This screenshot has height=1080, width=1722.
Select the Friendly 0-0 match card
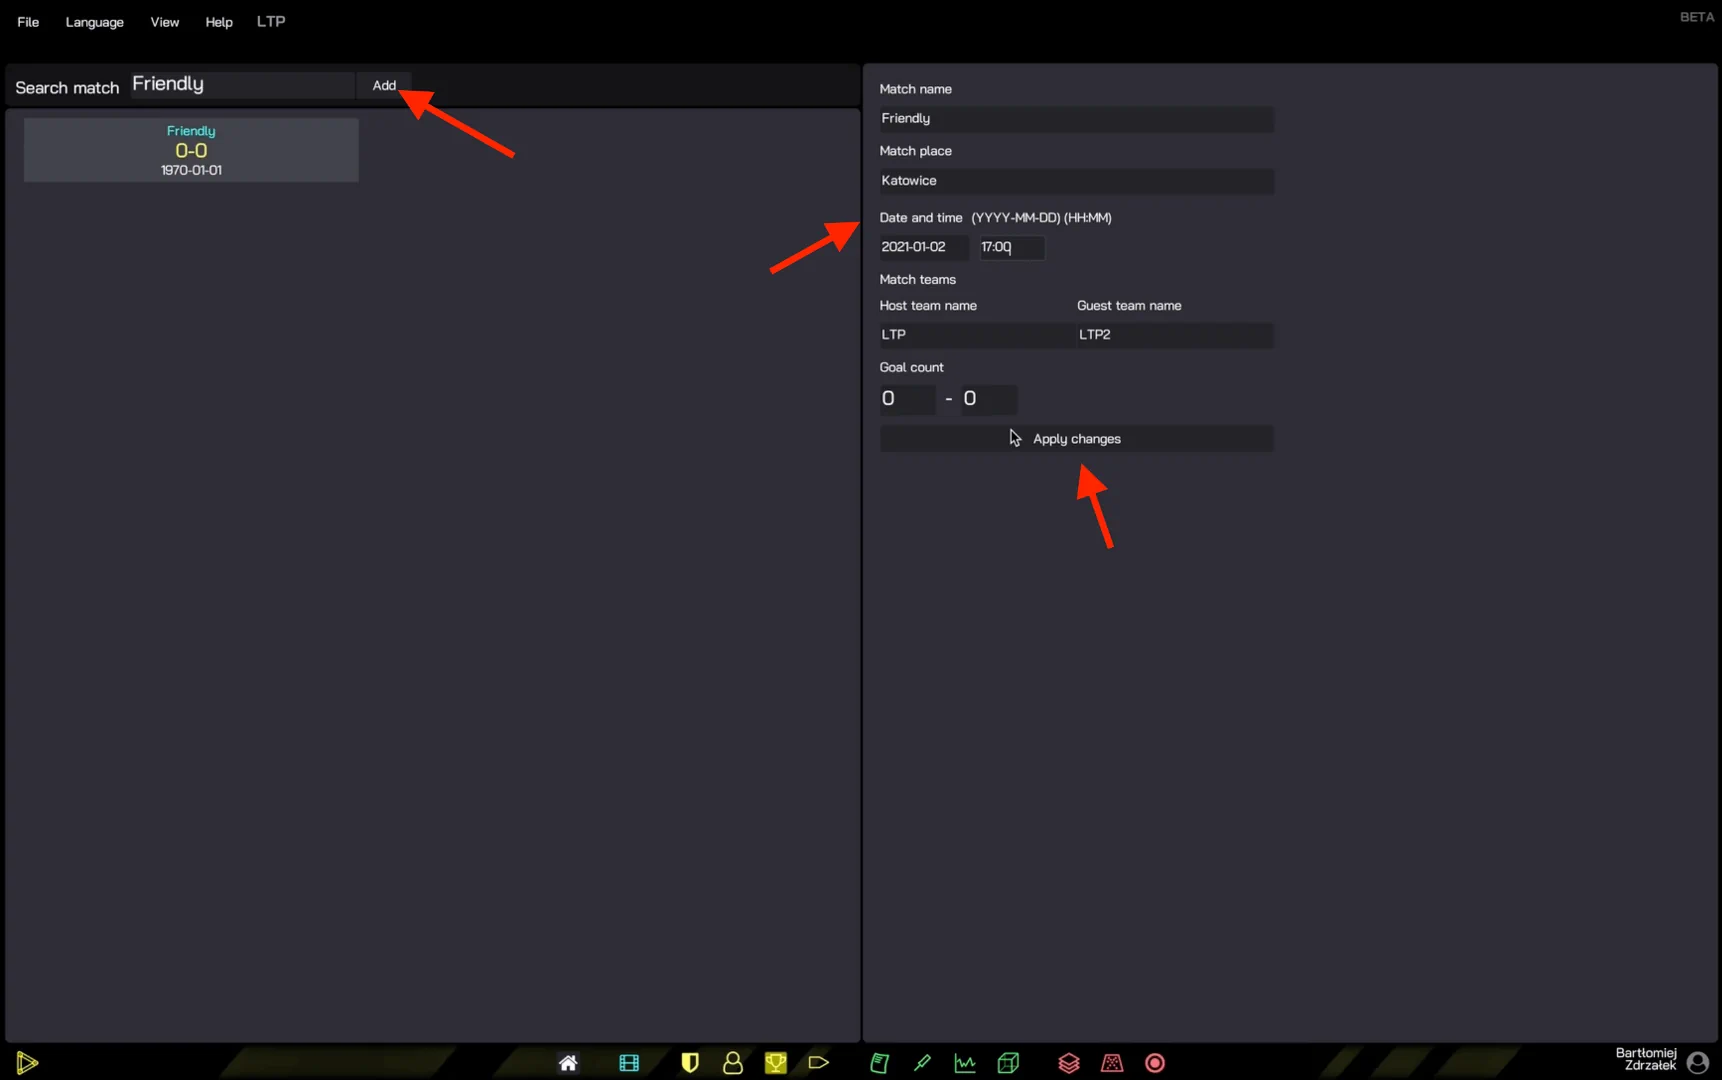(x=191, y=150)
